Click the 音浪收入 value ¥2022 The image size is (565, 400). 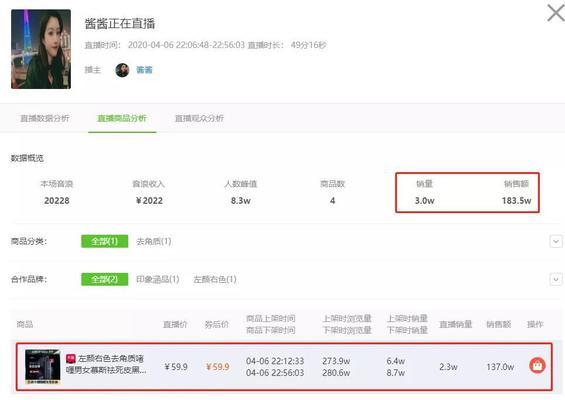point(149,201)
